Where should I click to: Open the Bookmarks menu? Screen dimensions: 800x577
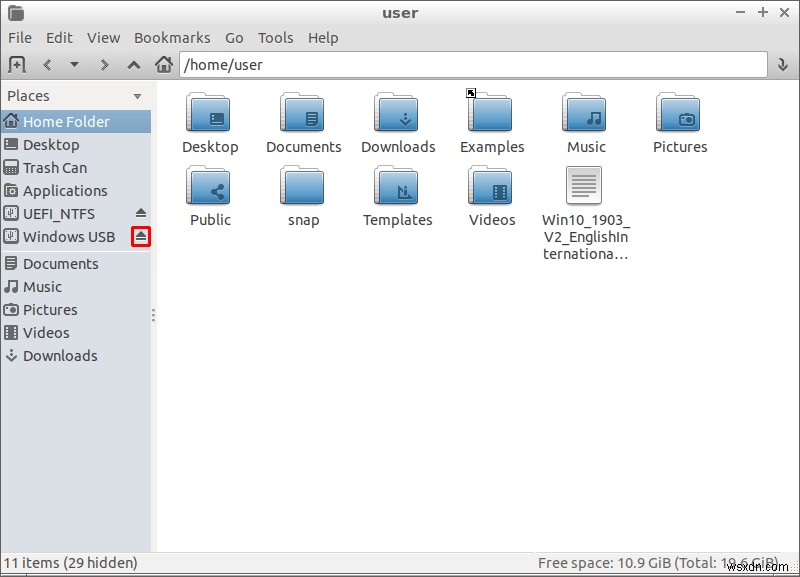172,38
